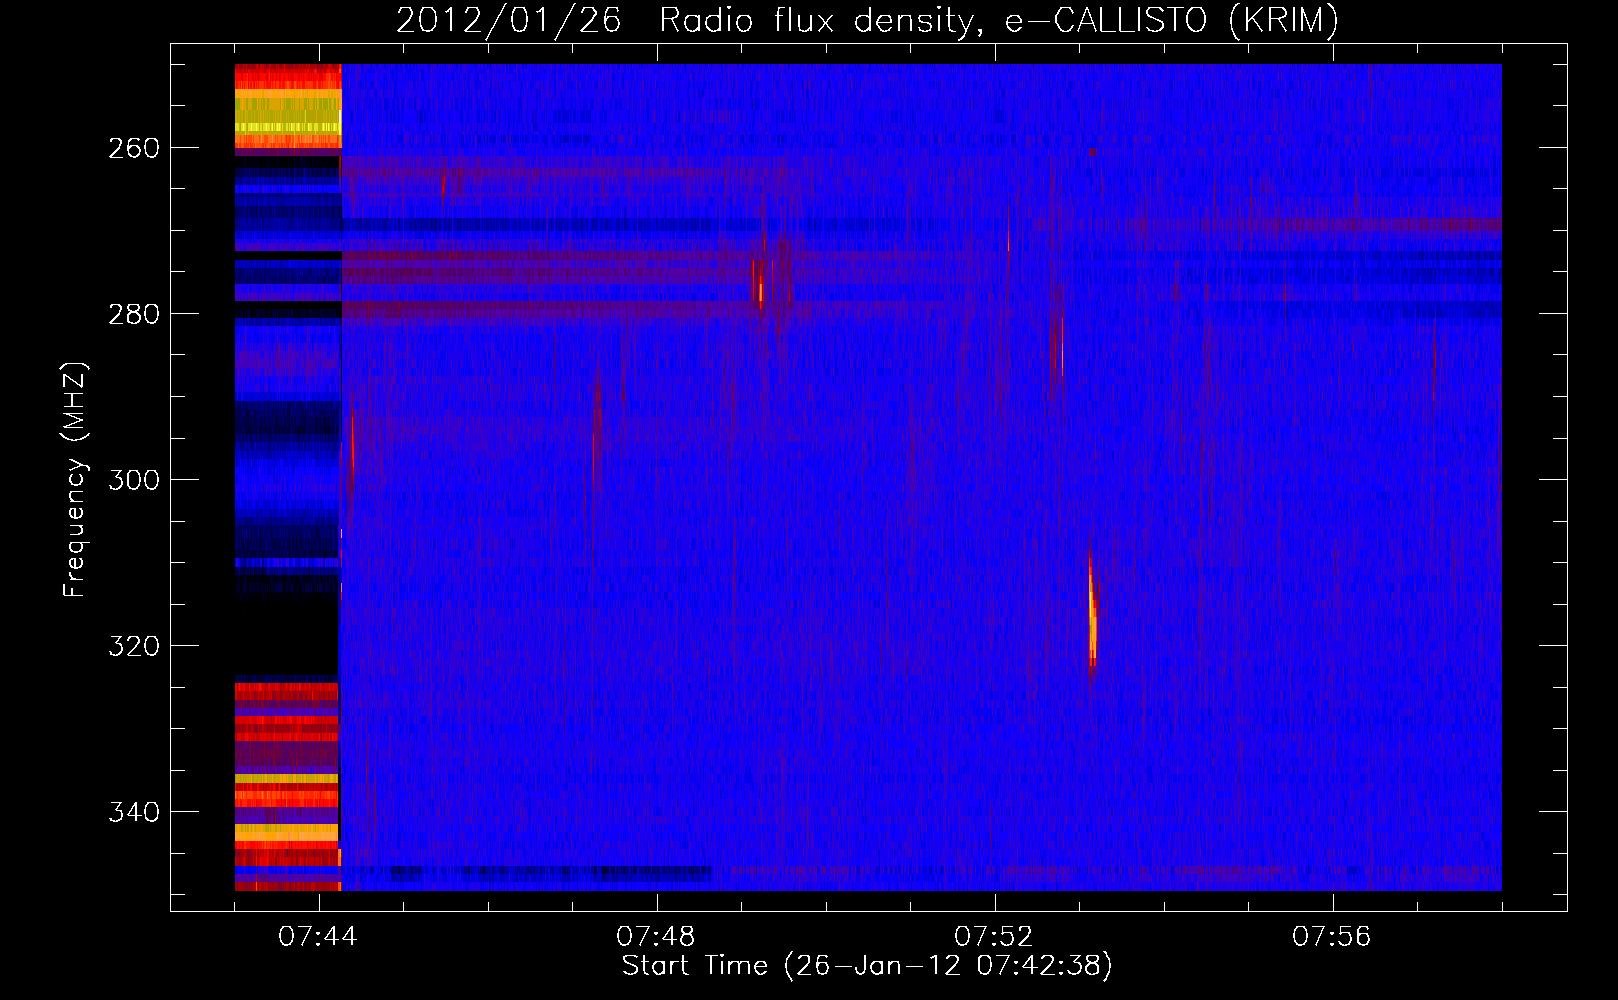Click the 07:56 time tick label
This screenshot has width=1618, height=1000.
pyautogui.click(x=1332, y=937)
